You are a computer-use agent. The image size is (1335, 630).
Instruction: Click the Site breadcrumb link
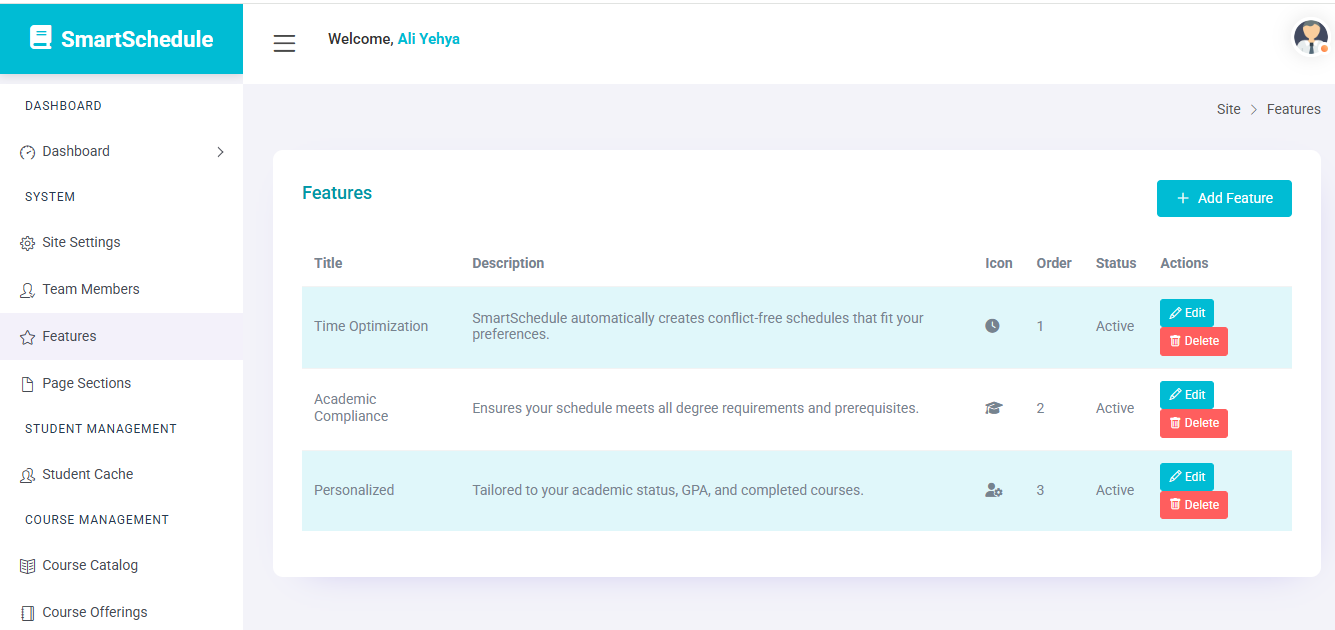(x=1228, y=109)
